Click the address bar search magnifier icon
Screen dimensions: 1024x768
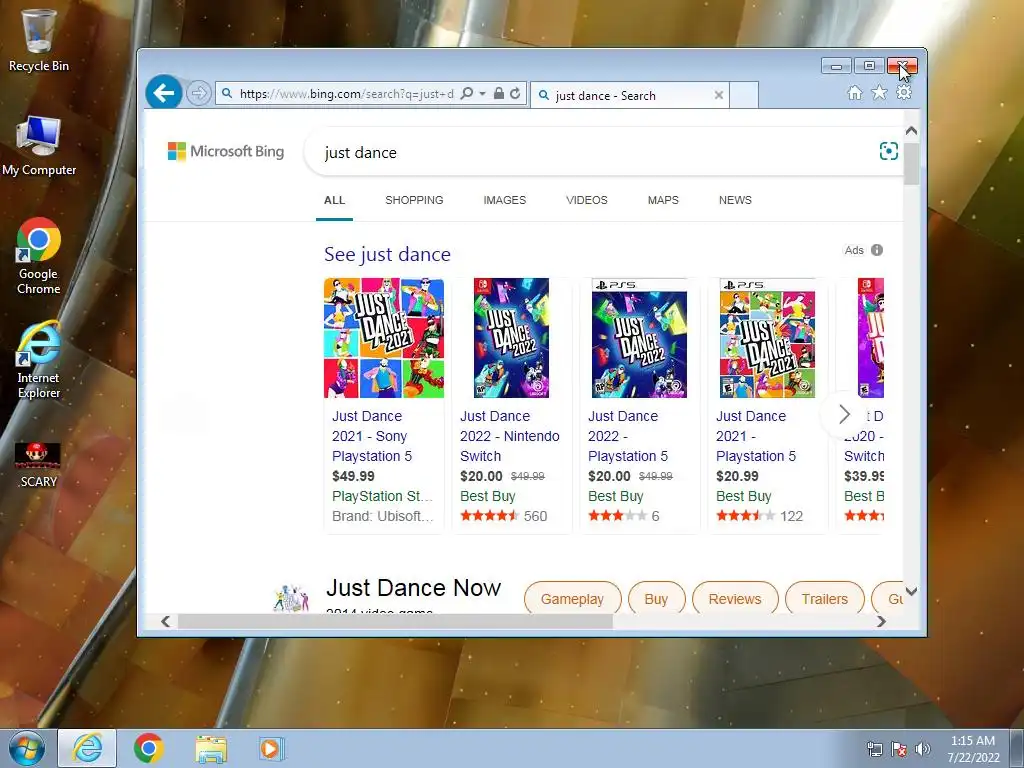click(467, 93)
